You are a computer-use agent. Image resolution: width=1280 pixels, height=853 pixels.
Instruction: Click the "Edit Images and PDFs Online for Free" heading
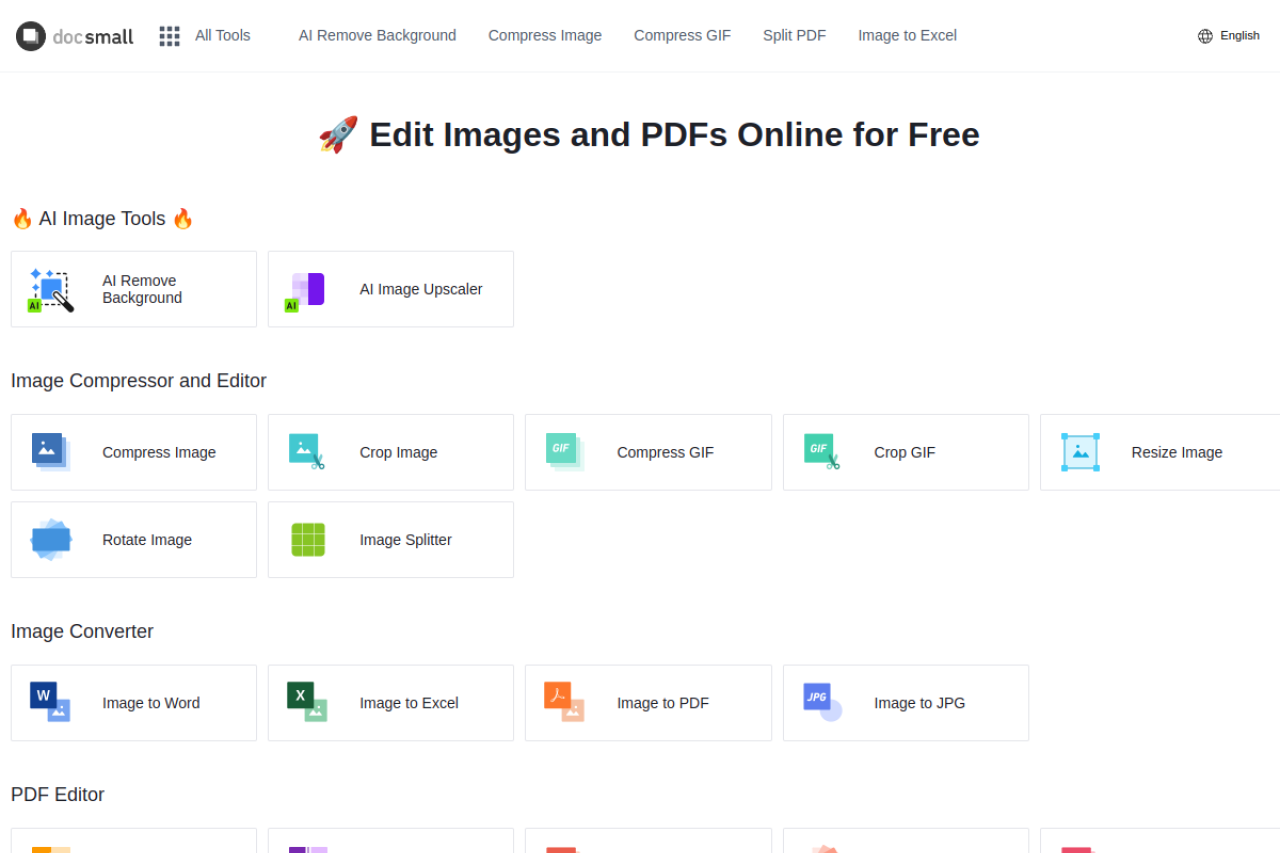pos(649,134)
